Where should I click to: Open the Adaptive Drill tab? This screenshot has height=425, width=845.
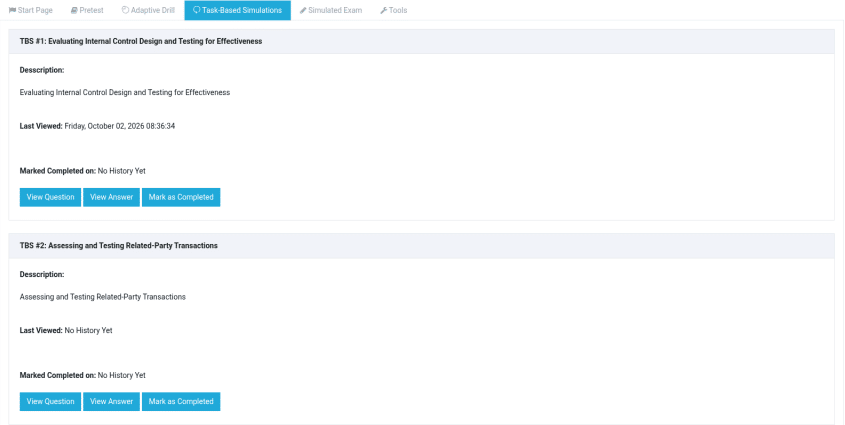148,10
